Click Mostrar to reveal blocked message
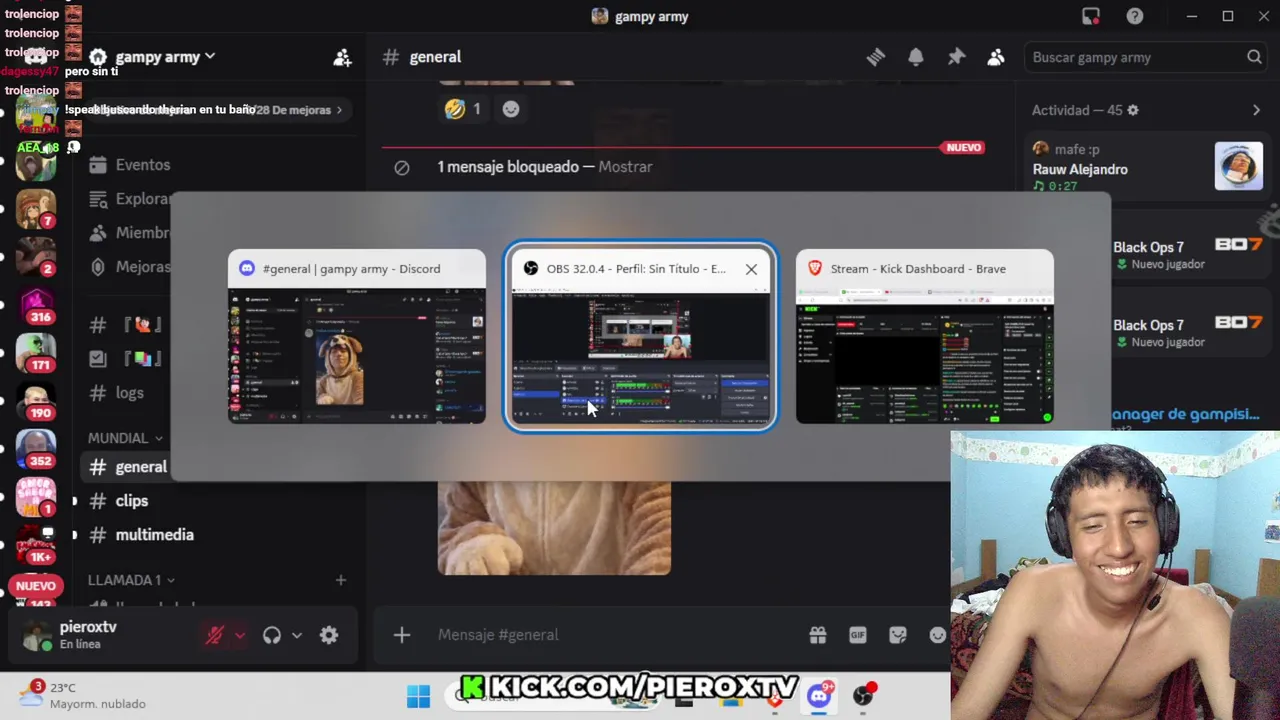1280x720 pixels. point(625,167)
